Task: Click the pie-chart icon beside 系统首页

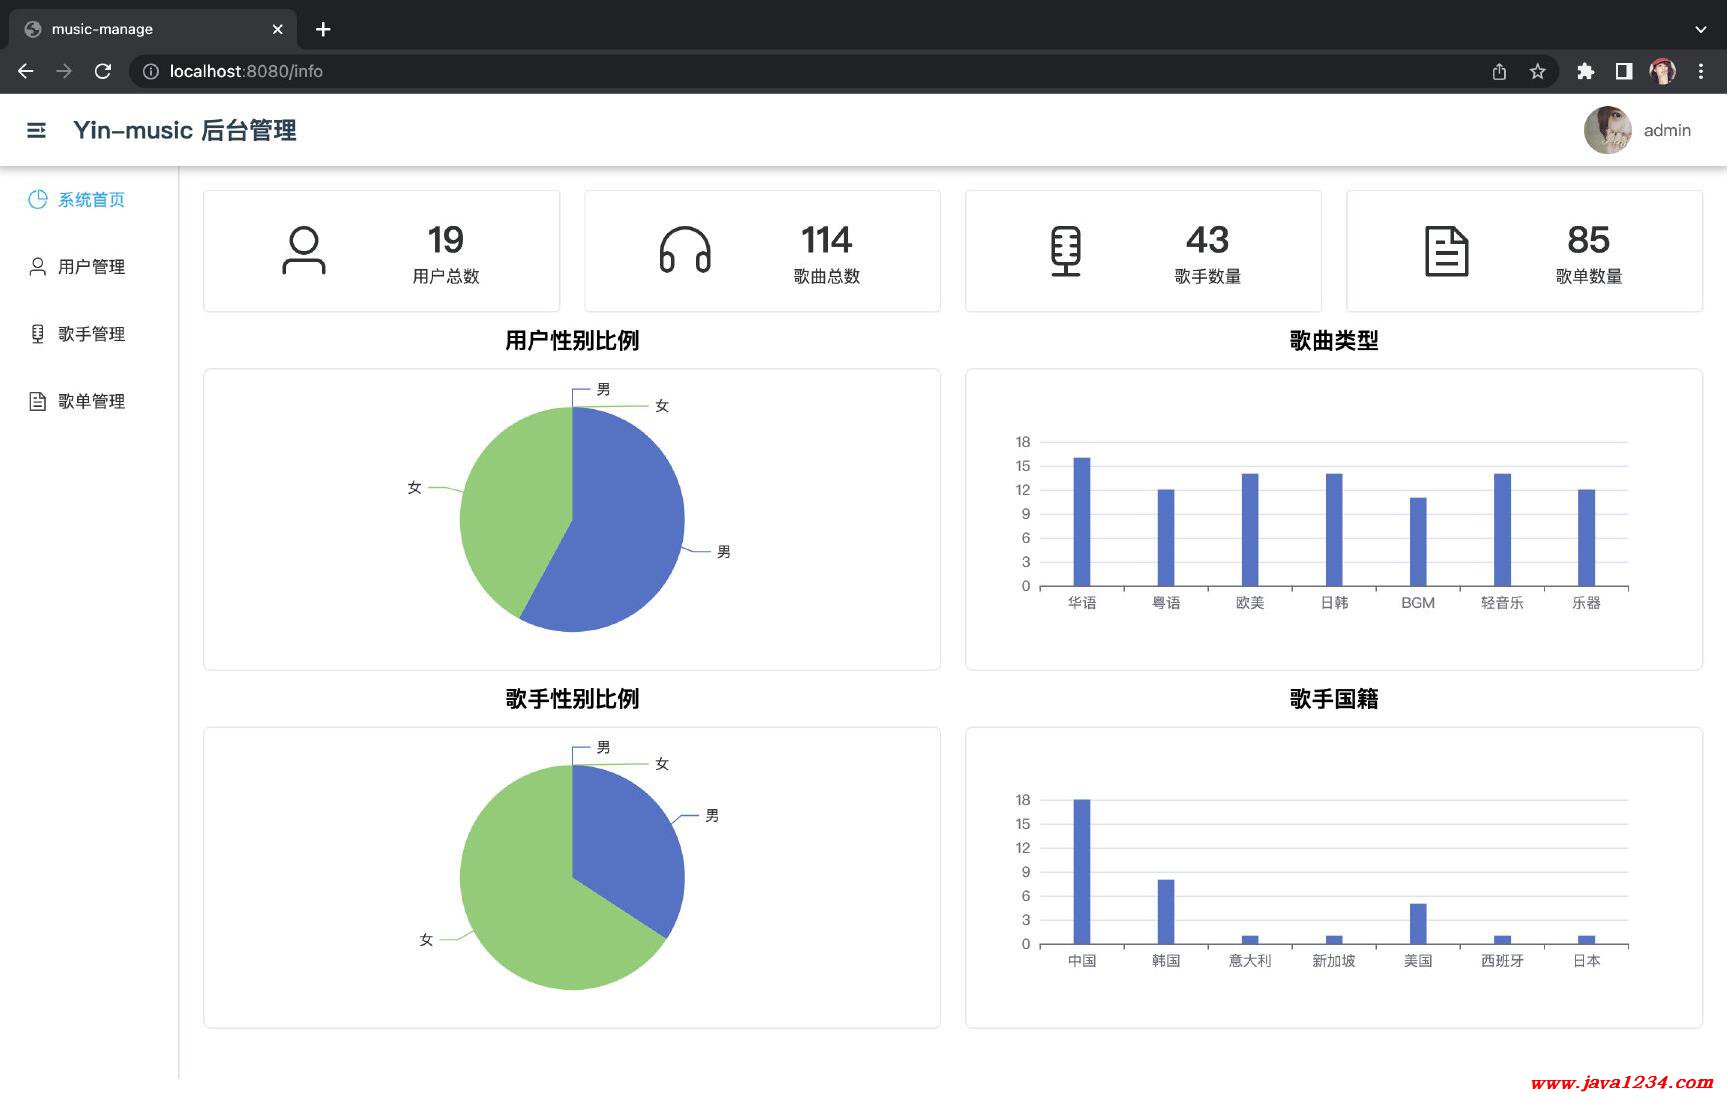Action: point(38,199)
